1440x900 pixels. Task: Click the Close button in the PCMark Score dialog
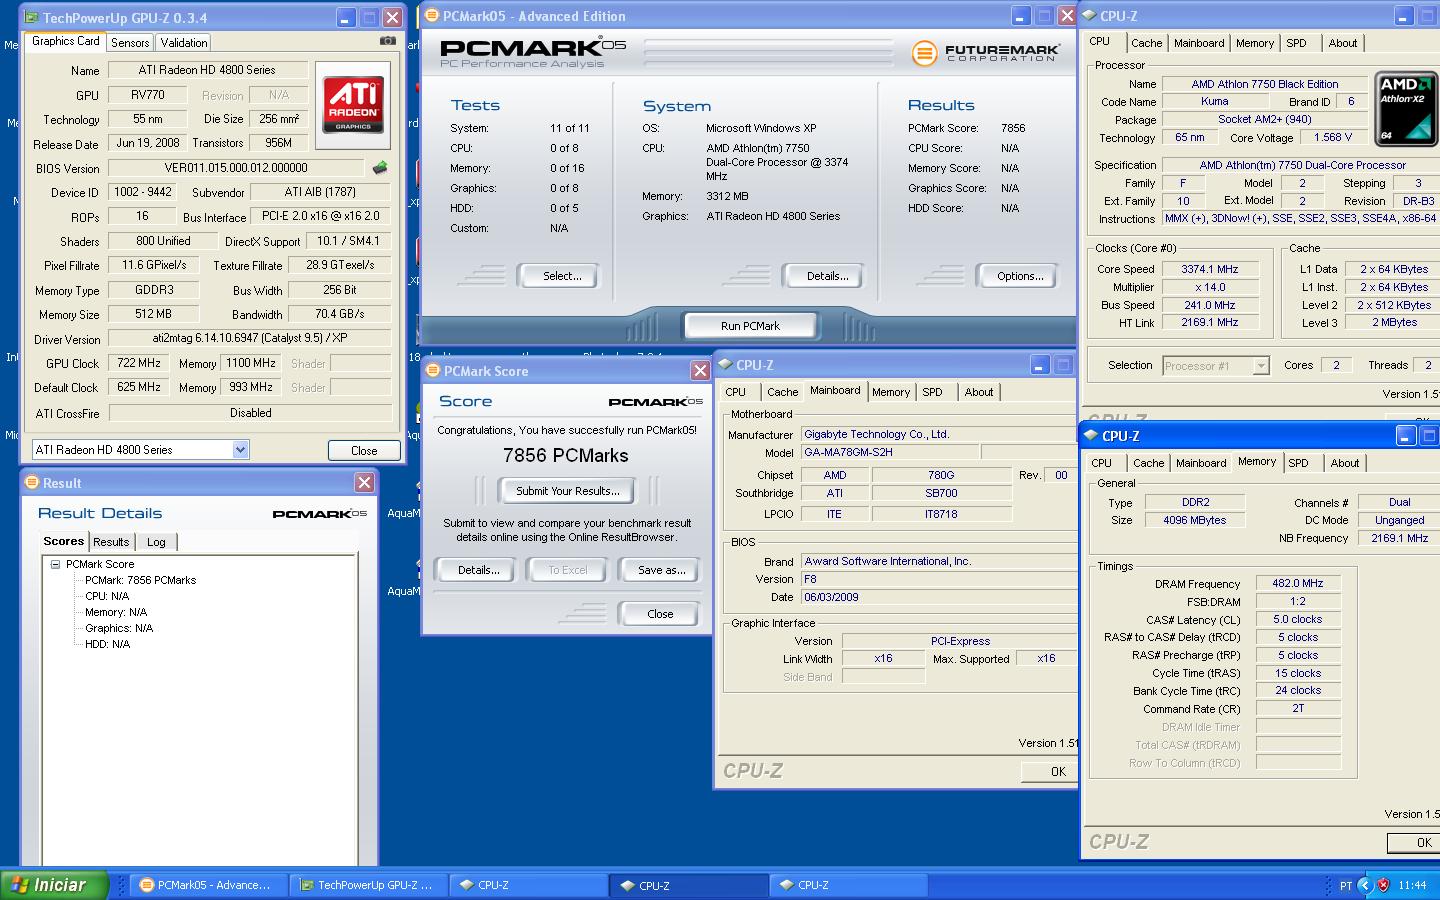[x=659, y=614]
